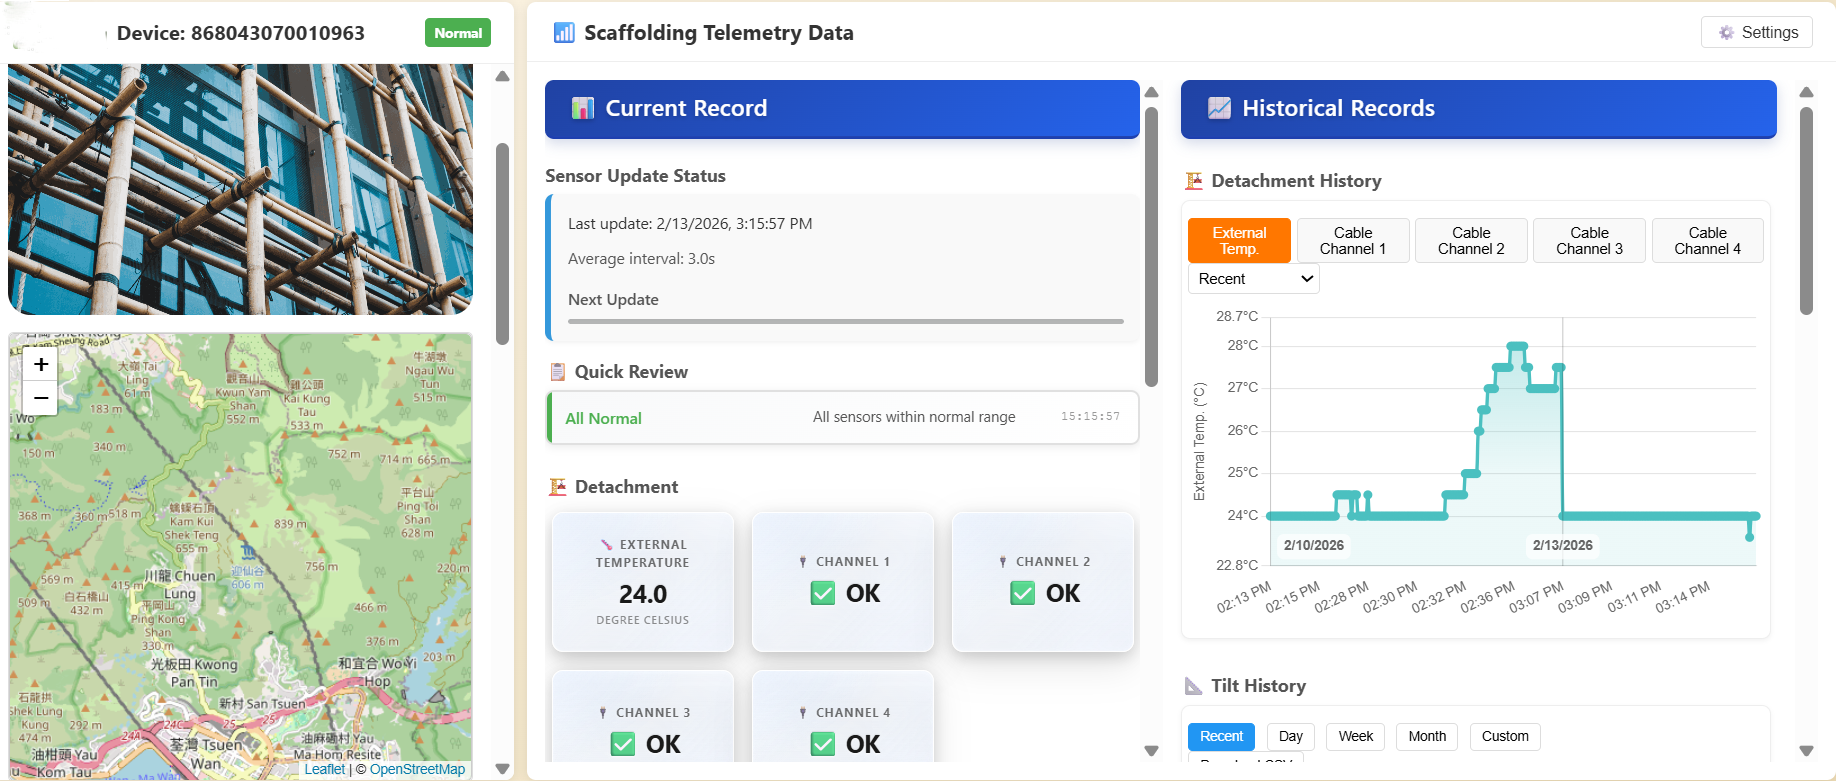Click the Channel 2 OK green checkmark

click(x=1023, y=594)
